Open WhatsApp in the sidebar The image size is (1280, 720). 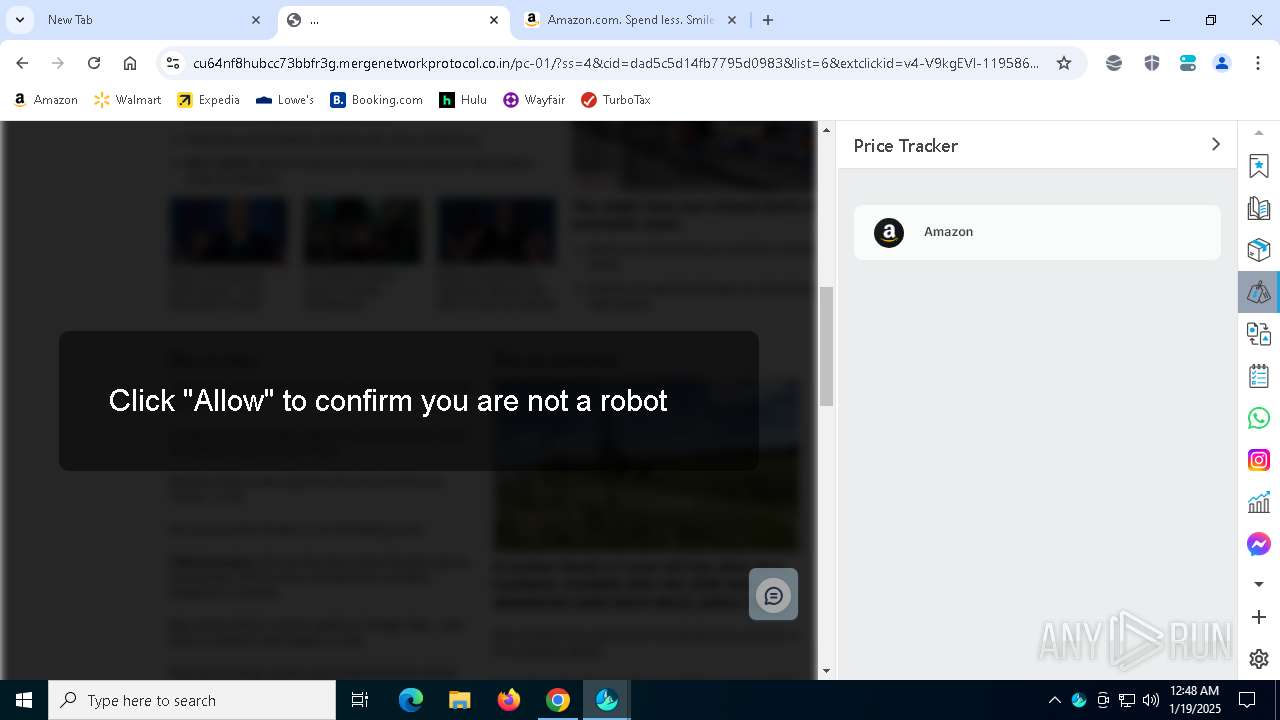pyautogui.click(x=1259, y=418)
